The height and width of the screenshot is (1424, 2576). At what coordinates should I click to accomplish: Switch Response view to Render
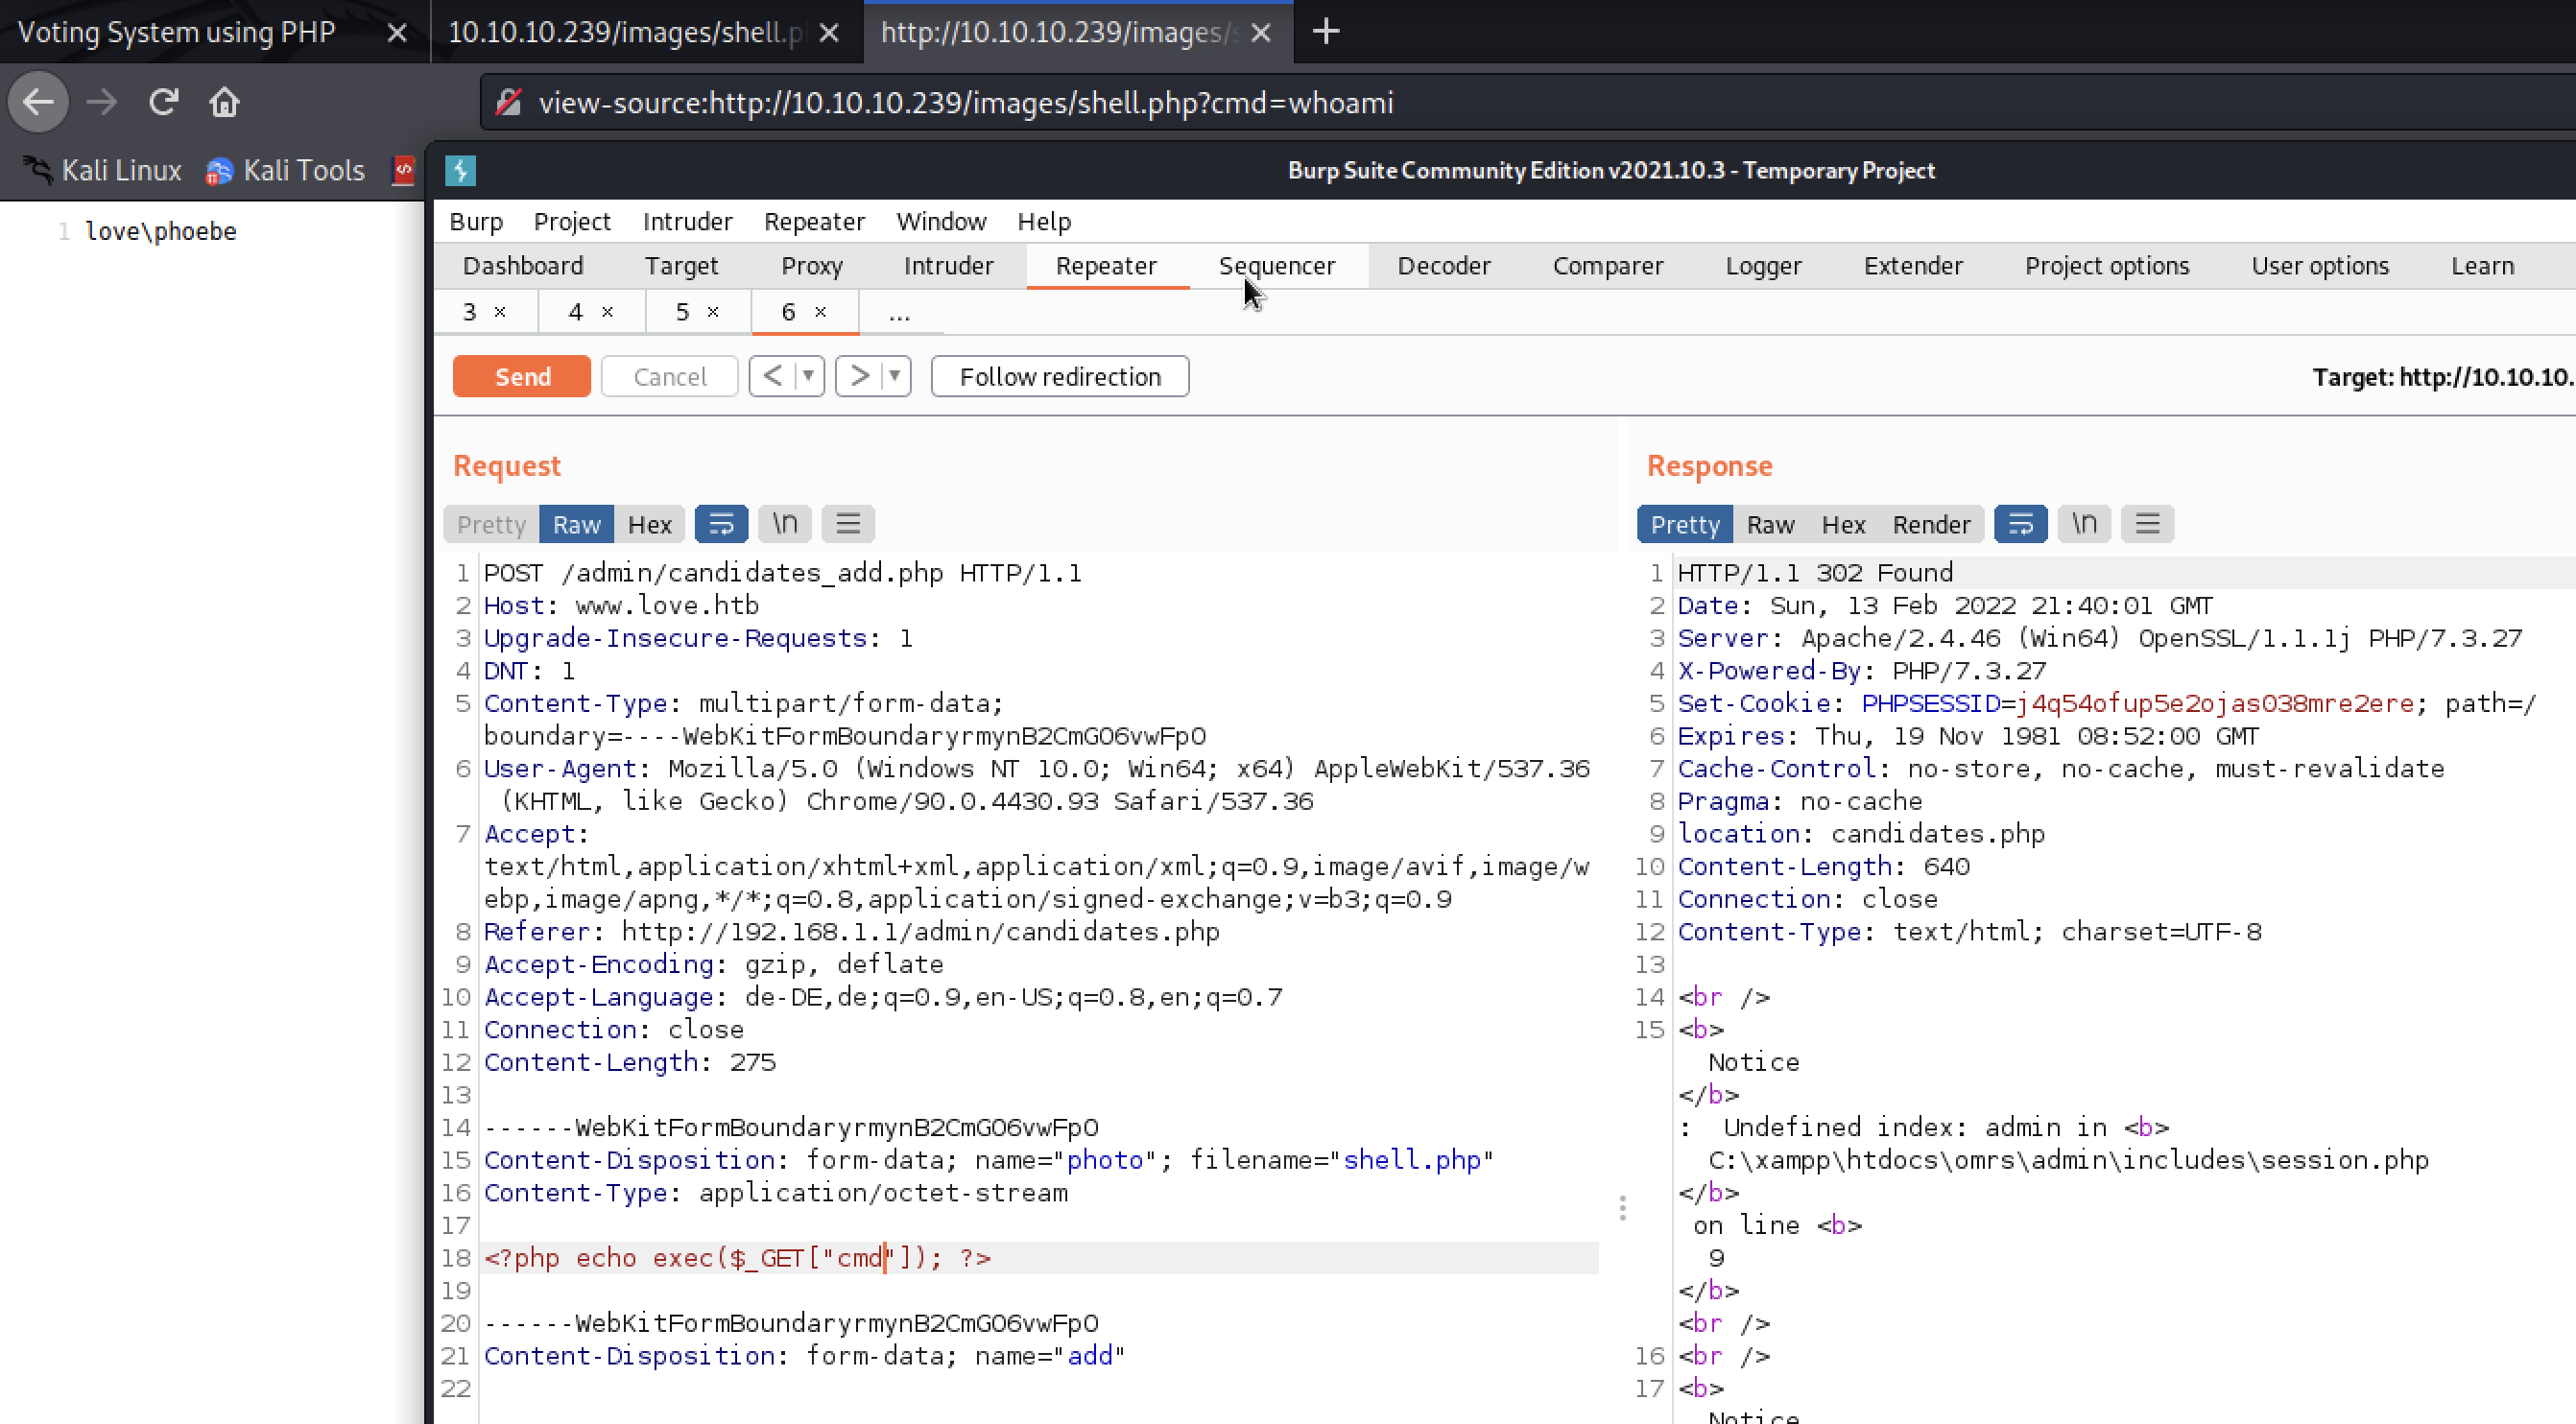click(x=1931, y=525)
